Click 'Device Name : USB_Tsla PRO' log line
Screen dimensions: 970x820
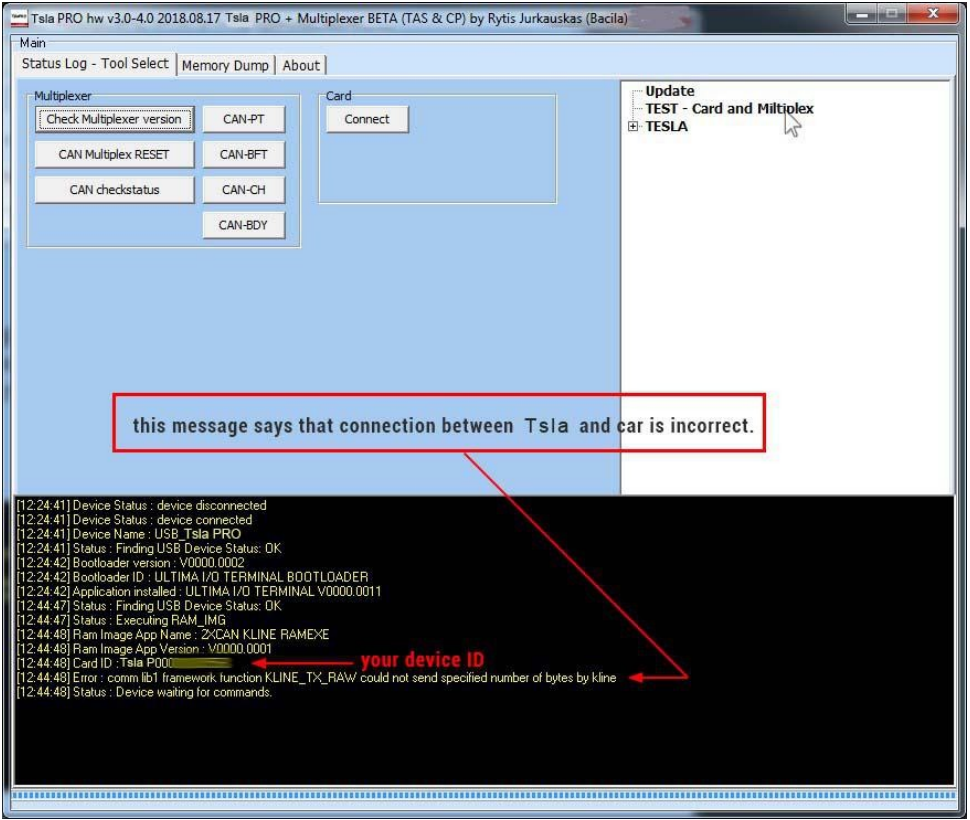(129, 534)
